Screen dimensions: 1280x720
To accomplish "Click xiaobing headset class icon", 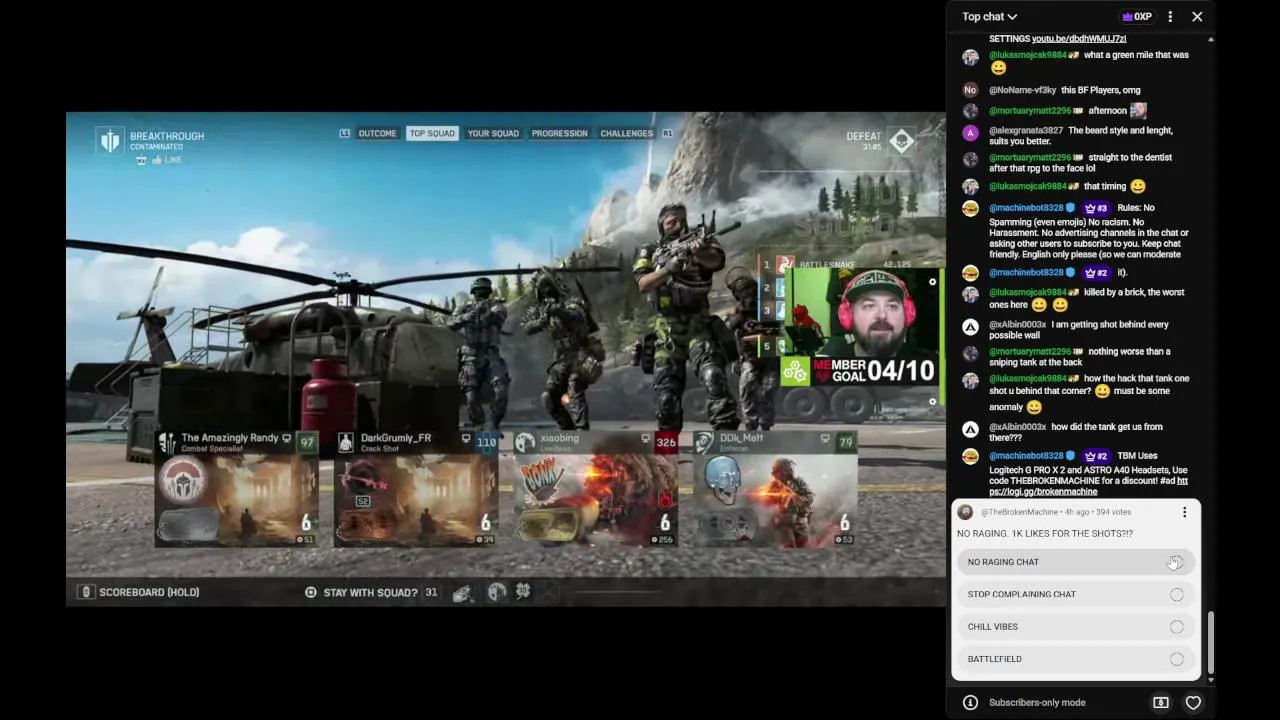I will pos(525,442).
